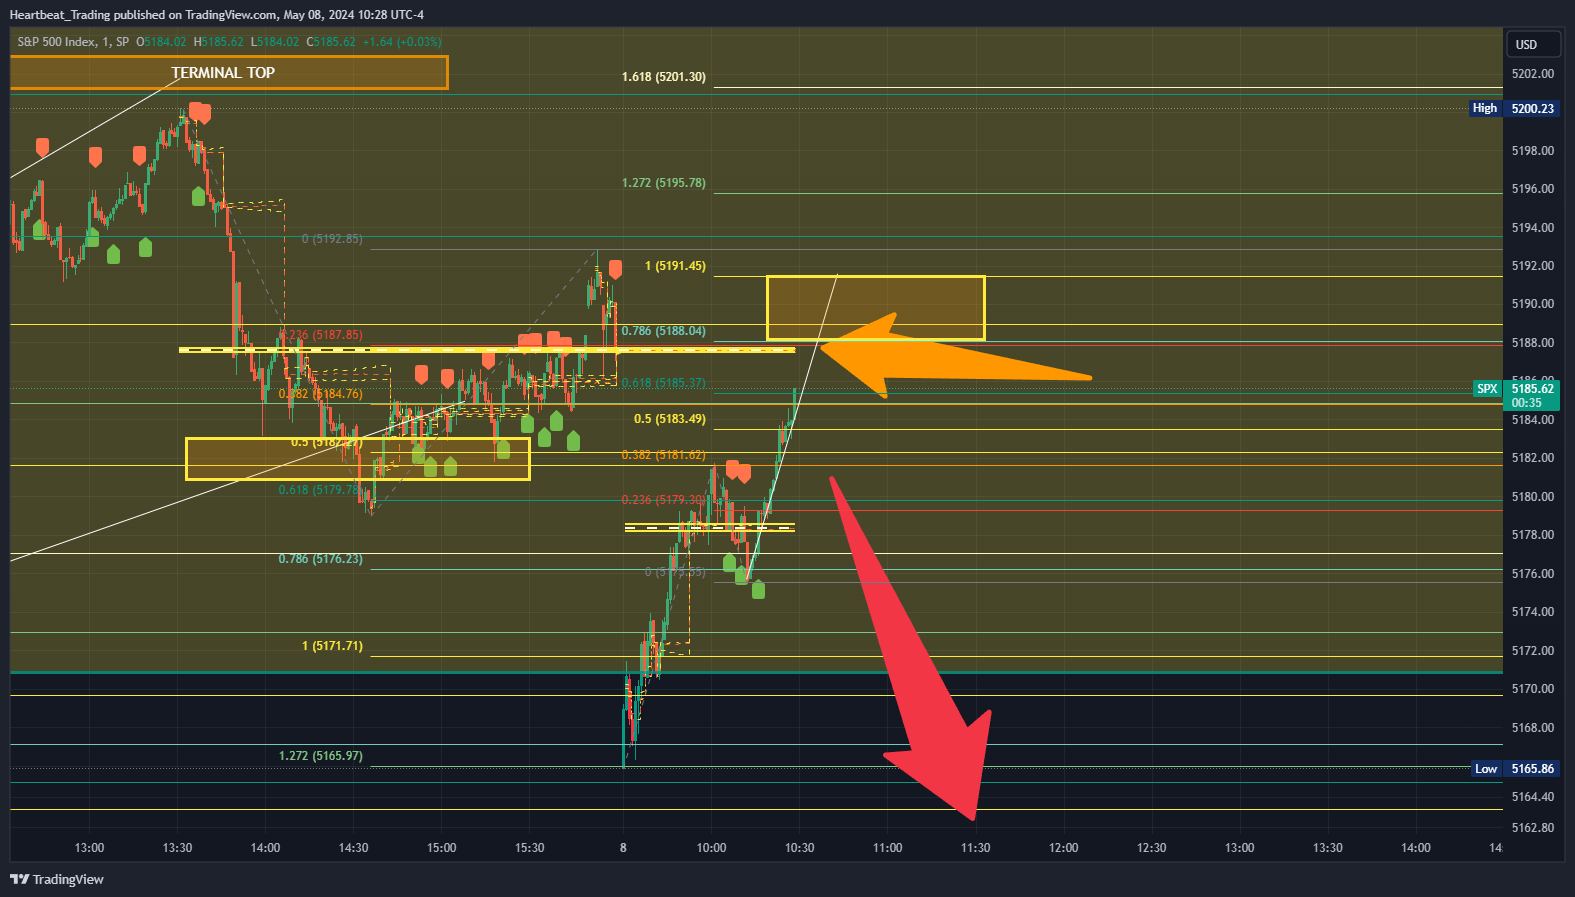Click the TradingView logo at the bottom
Screen dimensions: 1575x897
pos(57,879)
